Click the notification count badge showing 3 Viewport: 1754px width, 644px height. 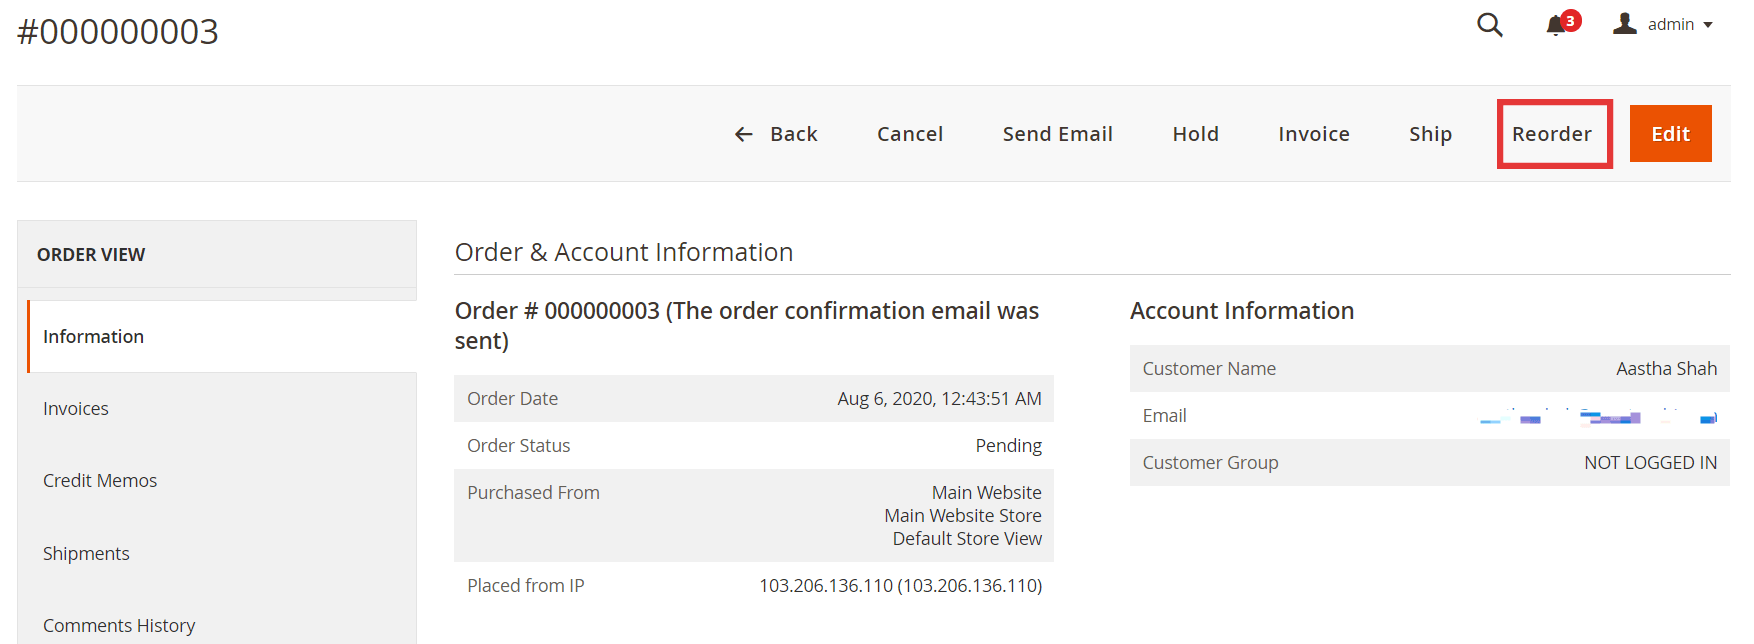click(x=1569, y=19)
